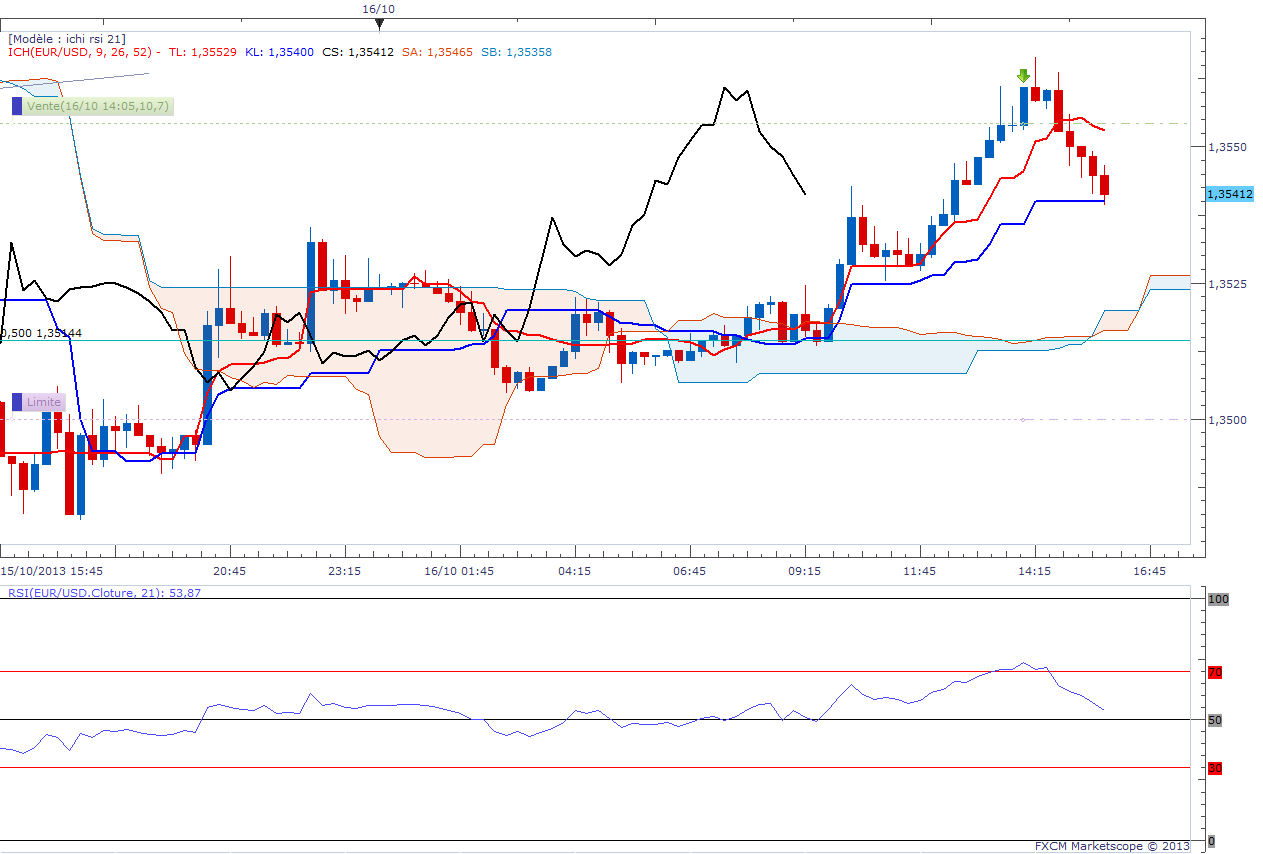Click the SA: 1,35465 value
This screenshot has width=1263, height=854.
tap(437, 52)
